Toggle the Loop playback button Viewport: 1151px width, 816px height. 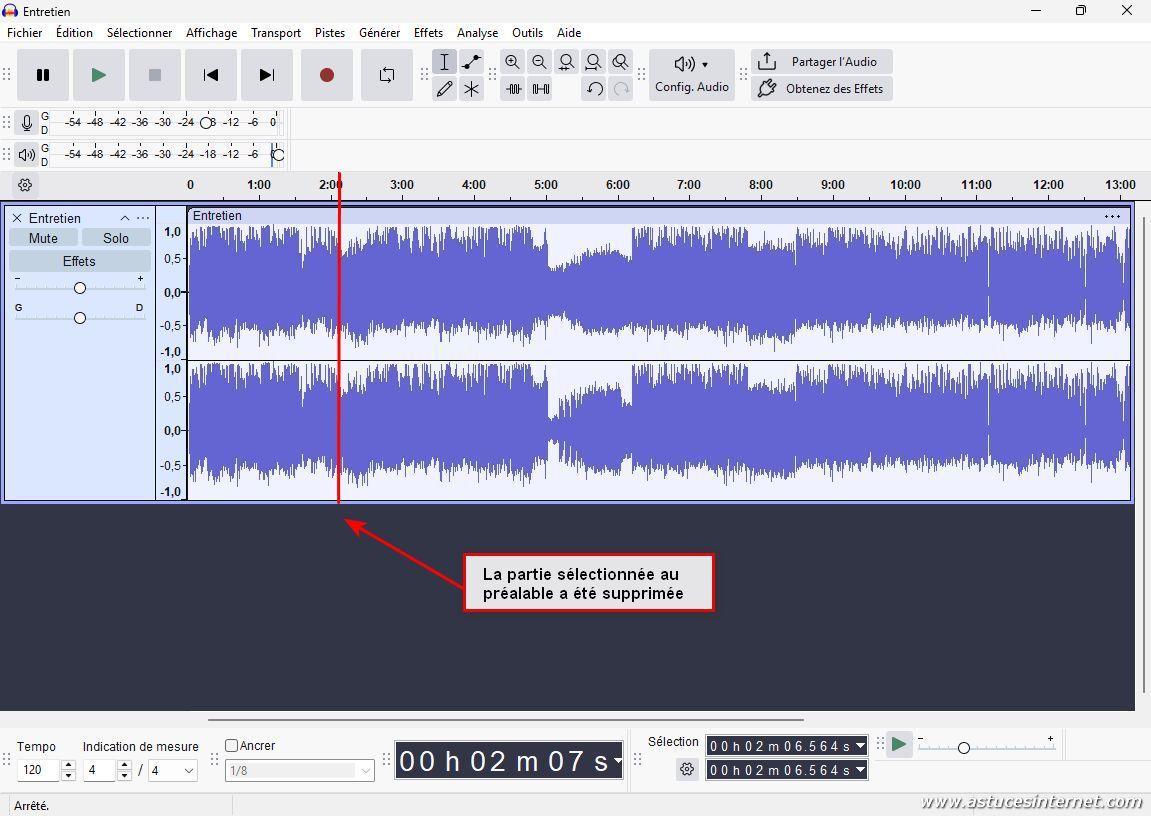[386, 75]
